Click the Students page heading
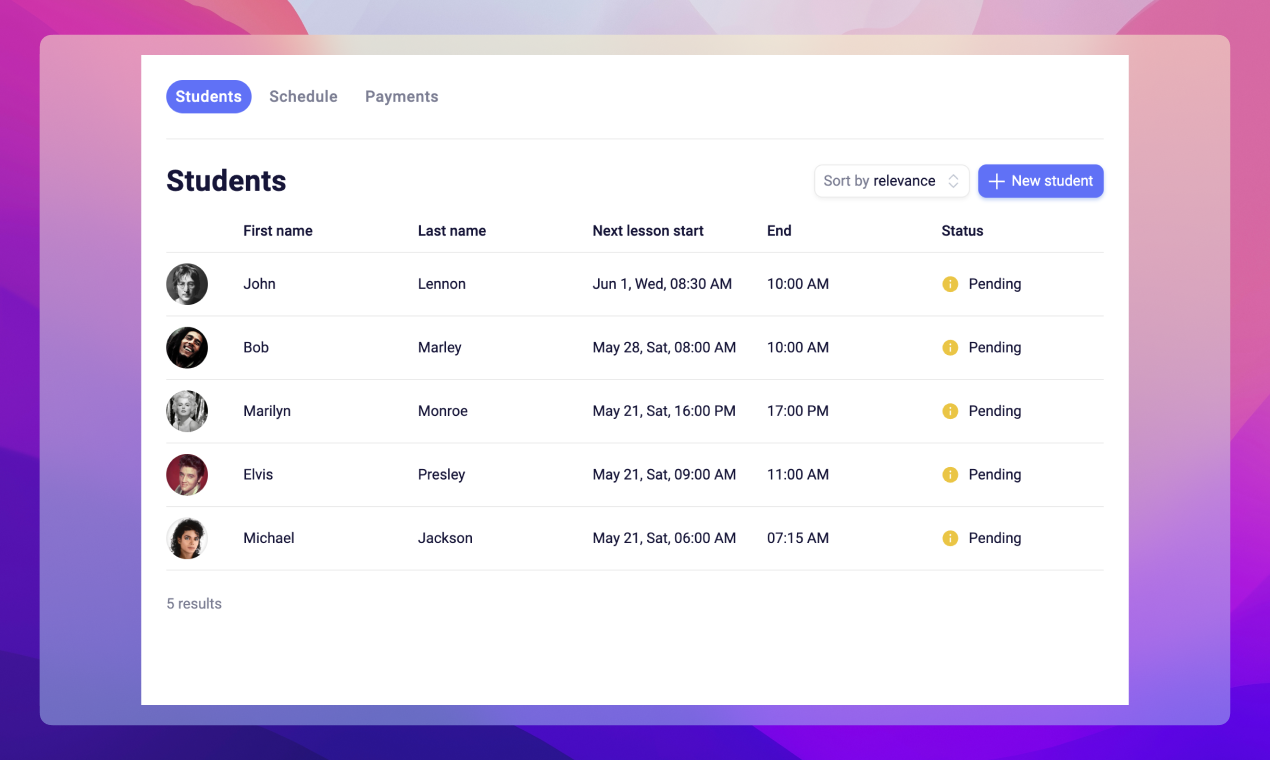This screenshot has height=760, width=1270. (226, 181)
